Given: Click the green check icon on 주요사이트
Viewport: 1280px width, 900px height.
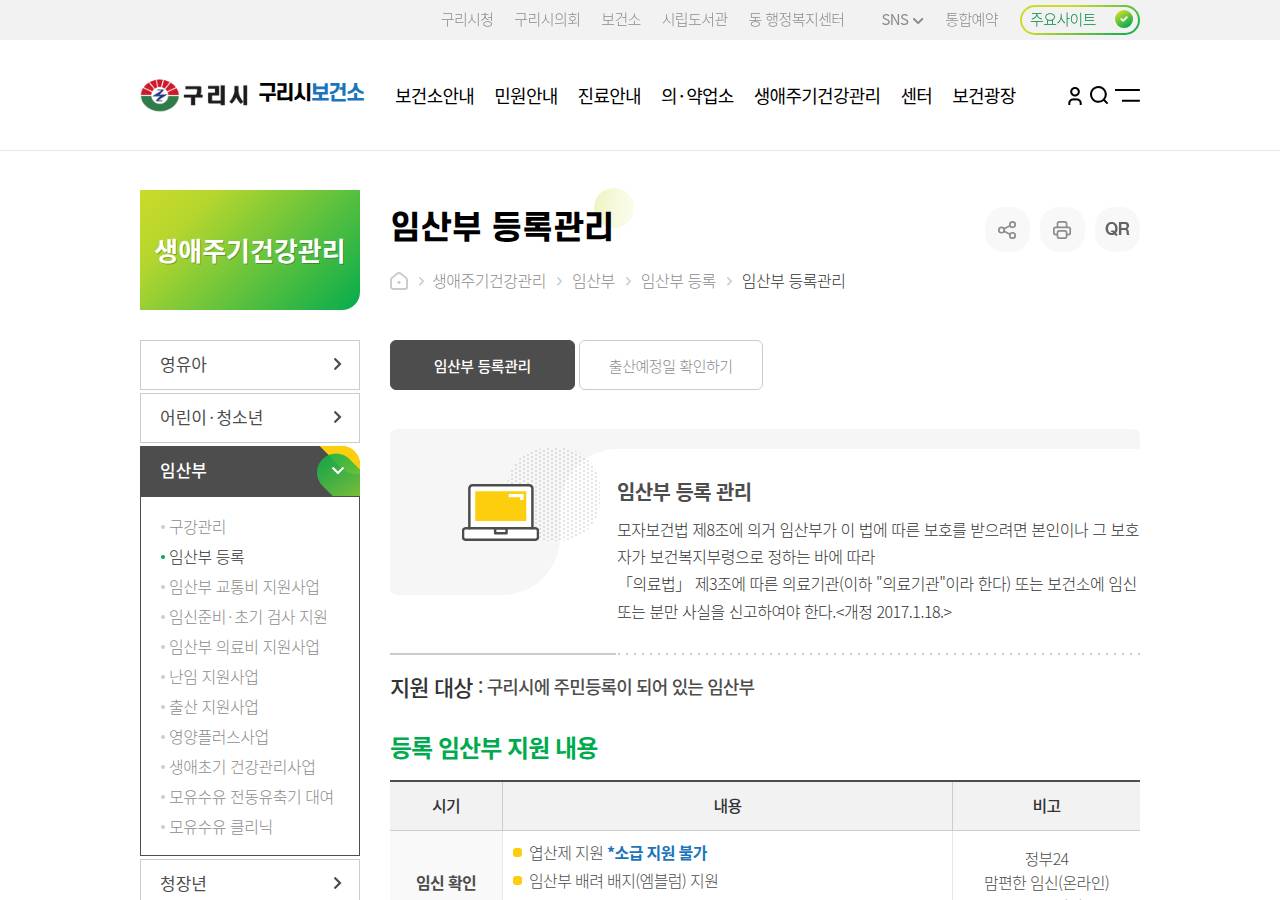Looking at the screenshot, I should [x=1124, y=19].
